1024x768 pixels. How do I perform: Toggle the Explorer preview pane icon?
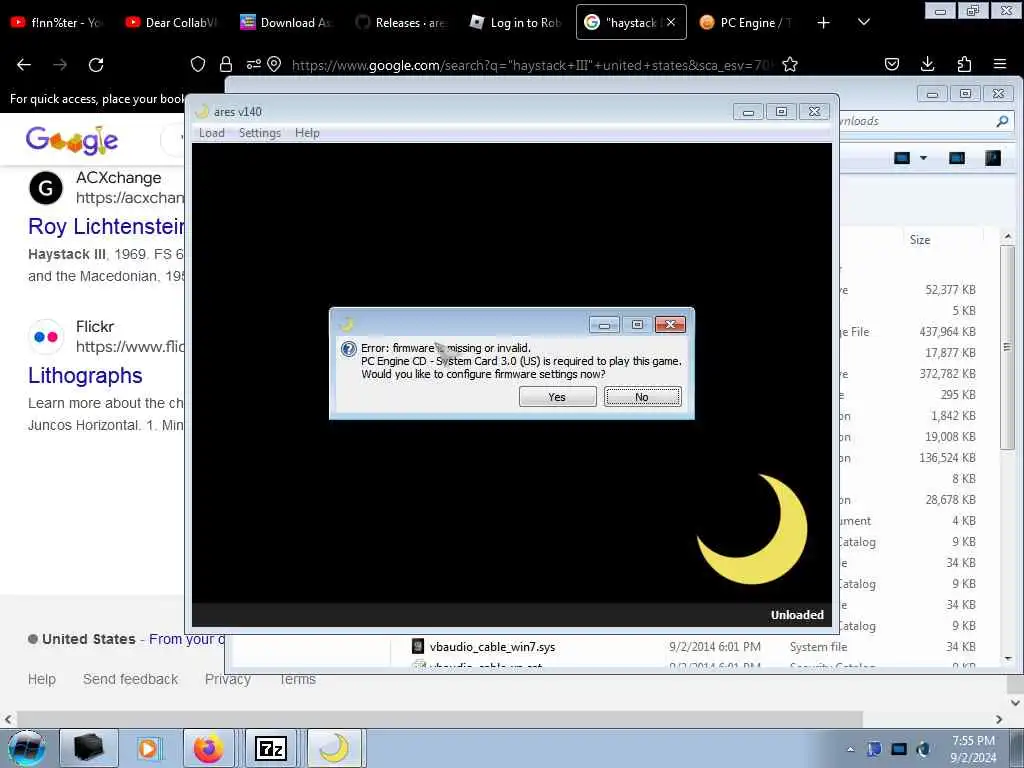(957, 158)
